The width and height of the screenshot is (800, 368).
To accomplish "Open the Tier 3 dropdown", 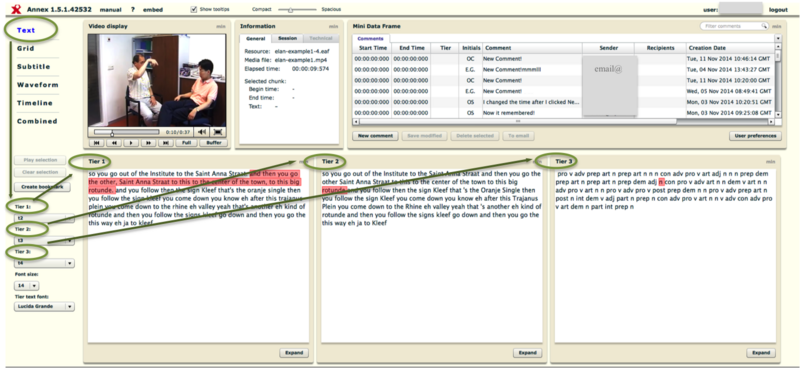I will (x=44, y=263).
